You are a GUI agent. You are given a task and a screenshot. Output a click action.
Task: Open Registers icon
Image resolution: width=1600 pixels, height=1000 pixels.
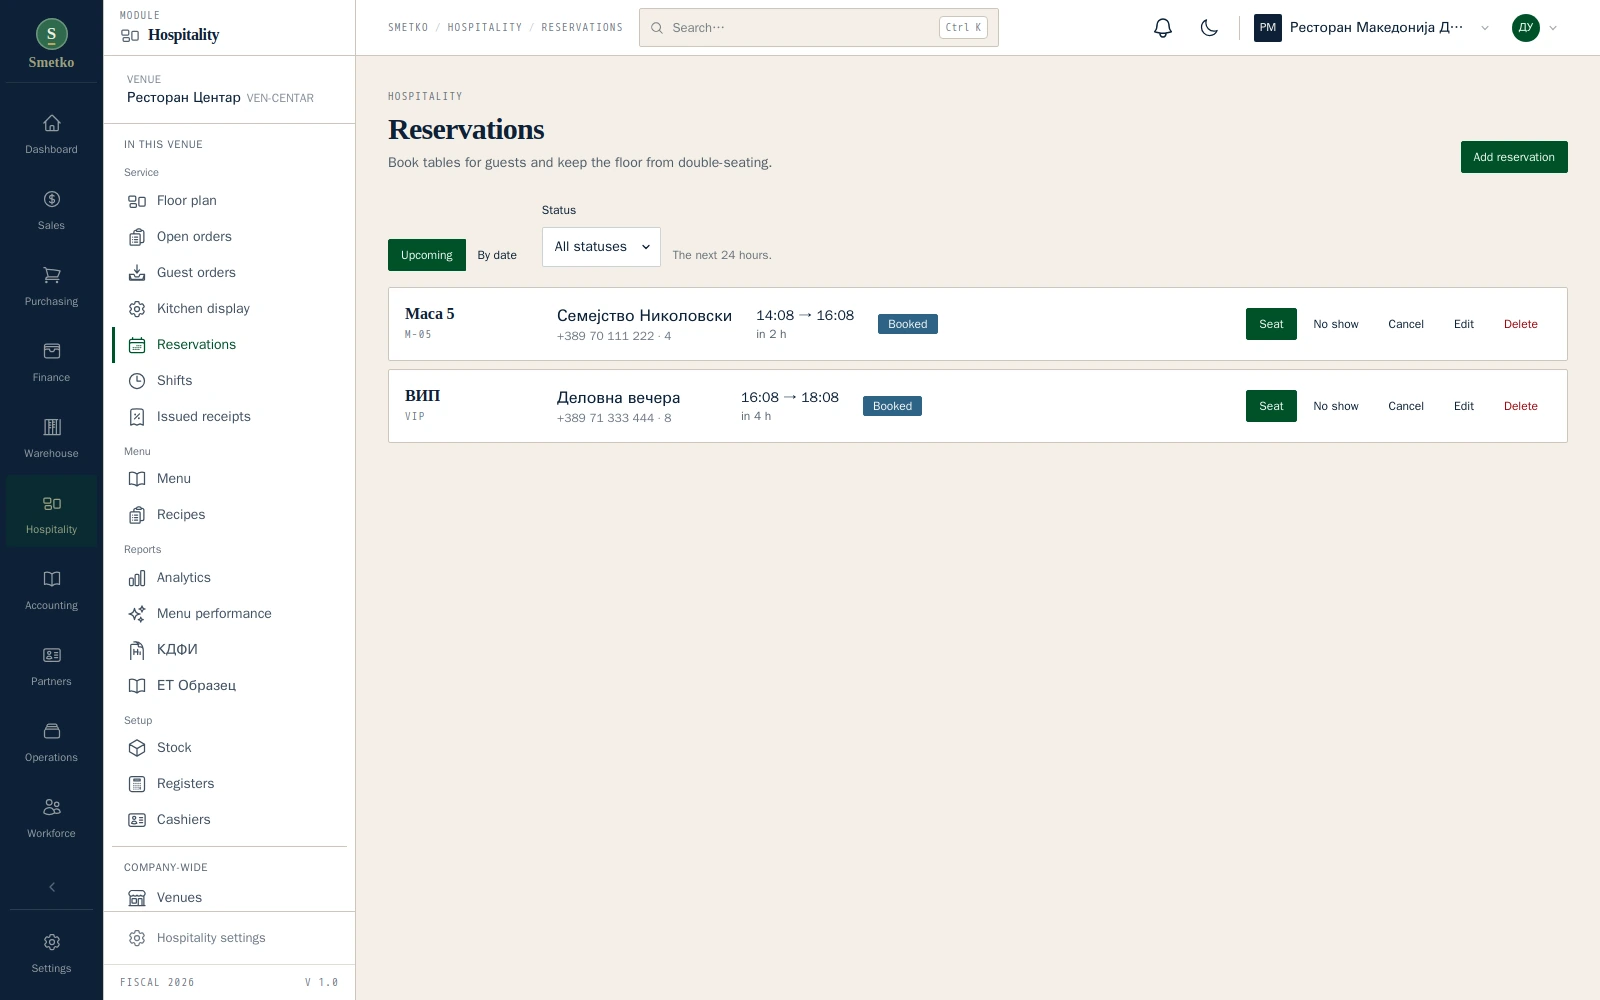pos(137,784)
